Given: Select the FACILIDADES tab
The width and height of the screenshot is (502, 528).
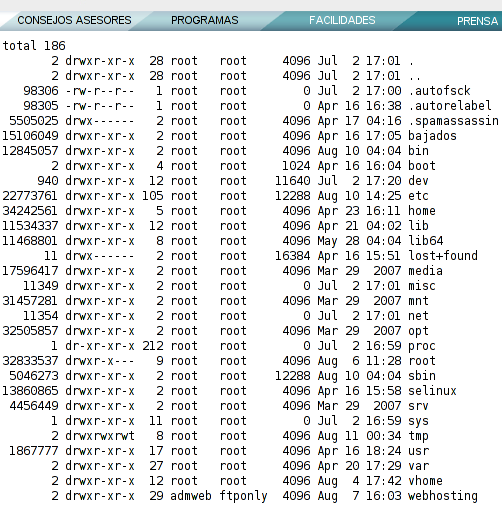Looking at the screenshot, I should pyautogui.click(x=342, y=20).
